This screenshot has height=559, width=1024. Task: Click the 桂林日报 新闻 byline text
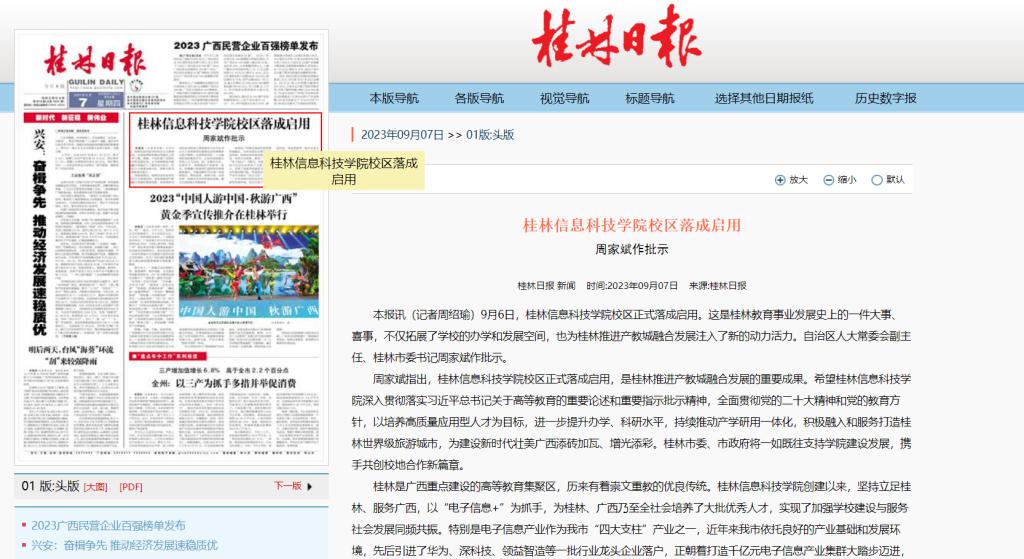546,285
